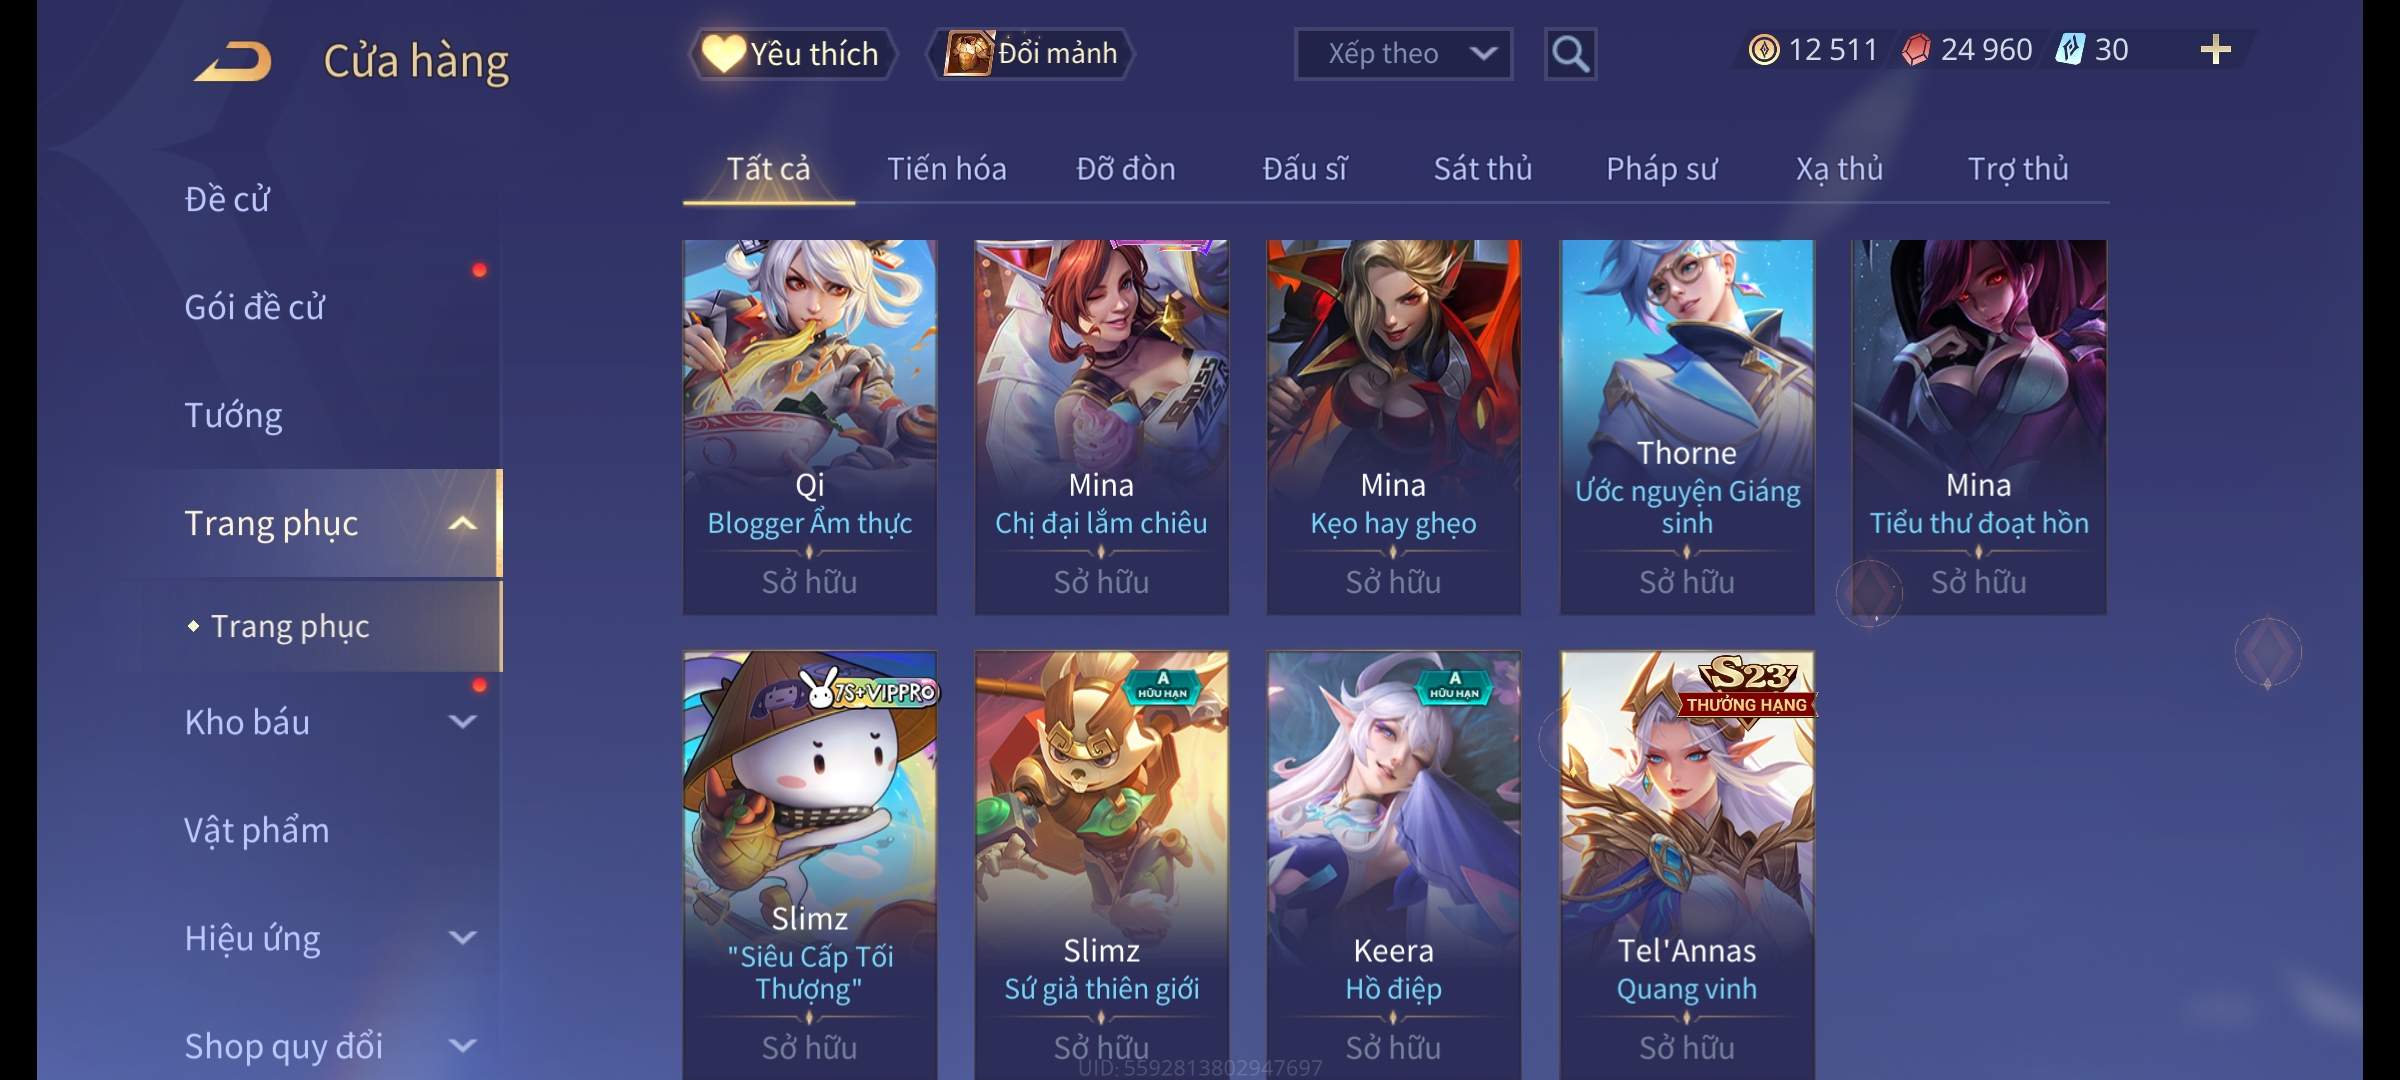Open the Gói đề cử sidebar item
2400x1080 pixels.
point(254,307)
